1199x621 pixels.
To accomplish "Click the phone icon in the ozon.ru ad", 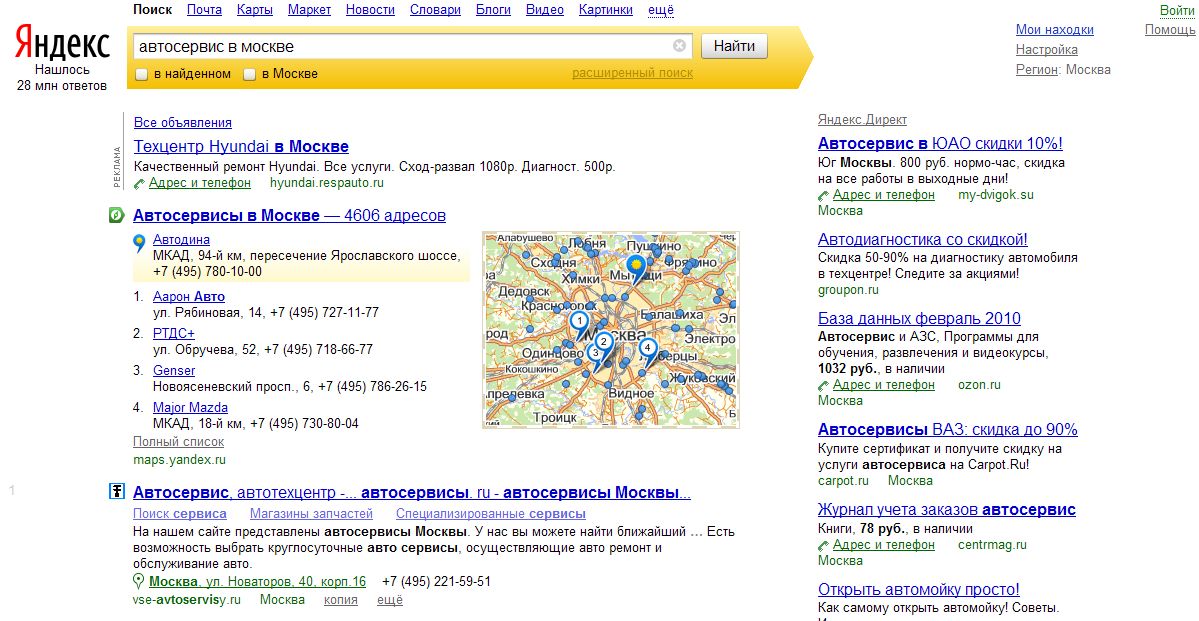I will (x=824, y=385).
